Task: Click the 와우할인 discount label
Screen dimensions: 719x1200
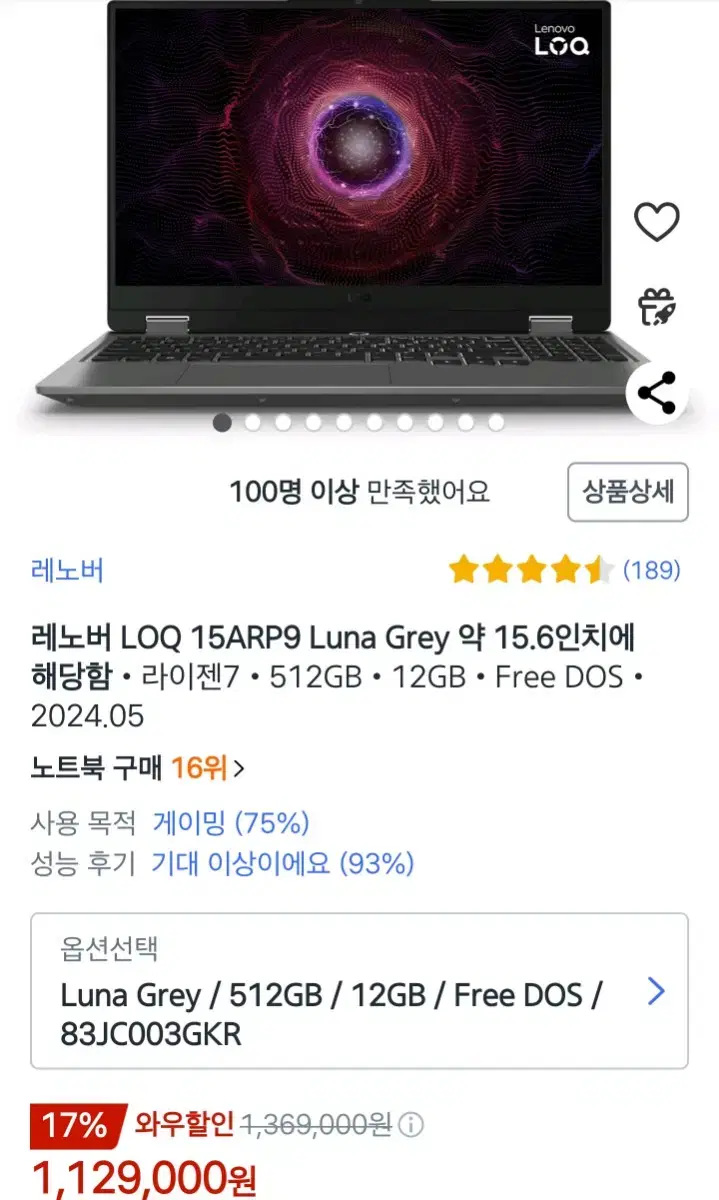Action: pos(184,1125)
